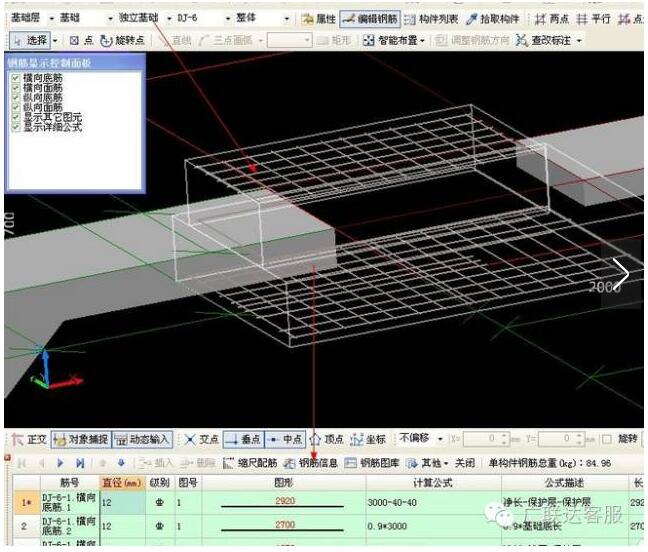This screenshot has height=552, width=648.
Task: Open the empty combo box beside 三点画弧
Action: (289, 40)
